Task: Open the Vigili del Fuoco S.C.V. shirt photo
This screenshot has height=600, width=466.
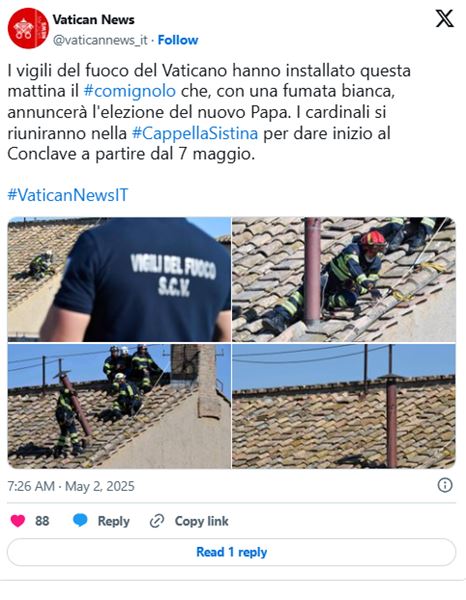Action: tap(119, 279)
